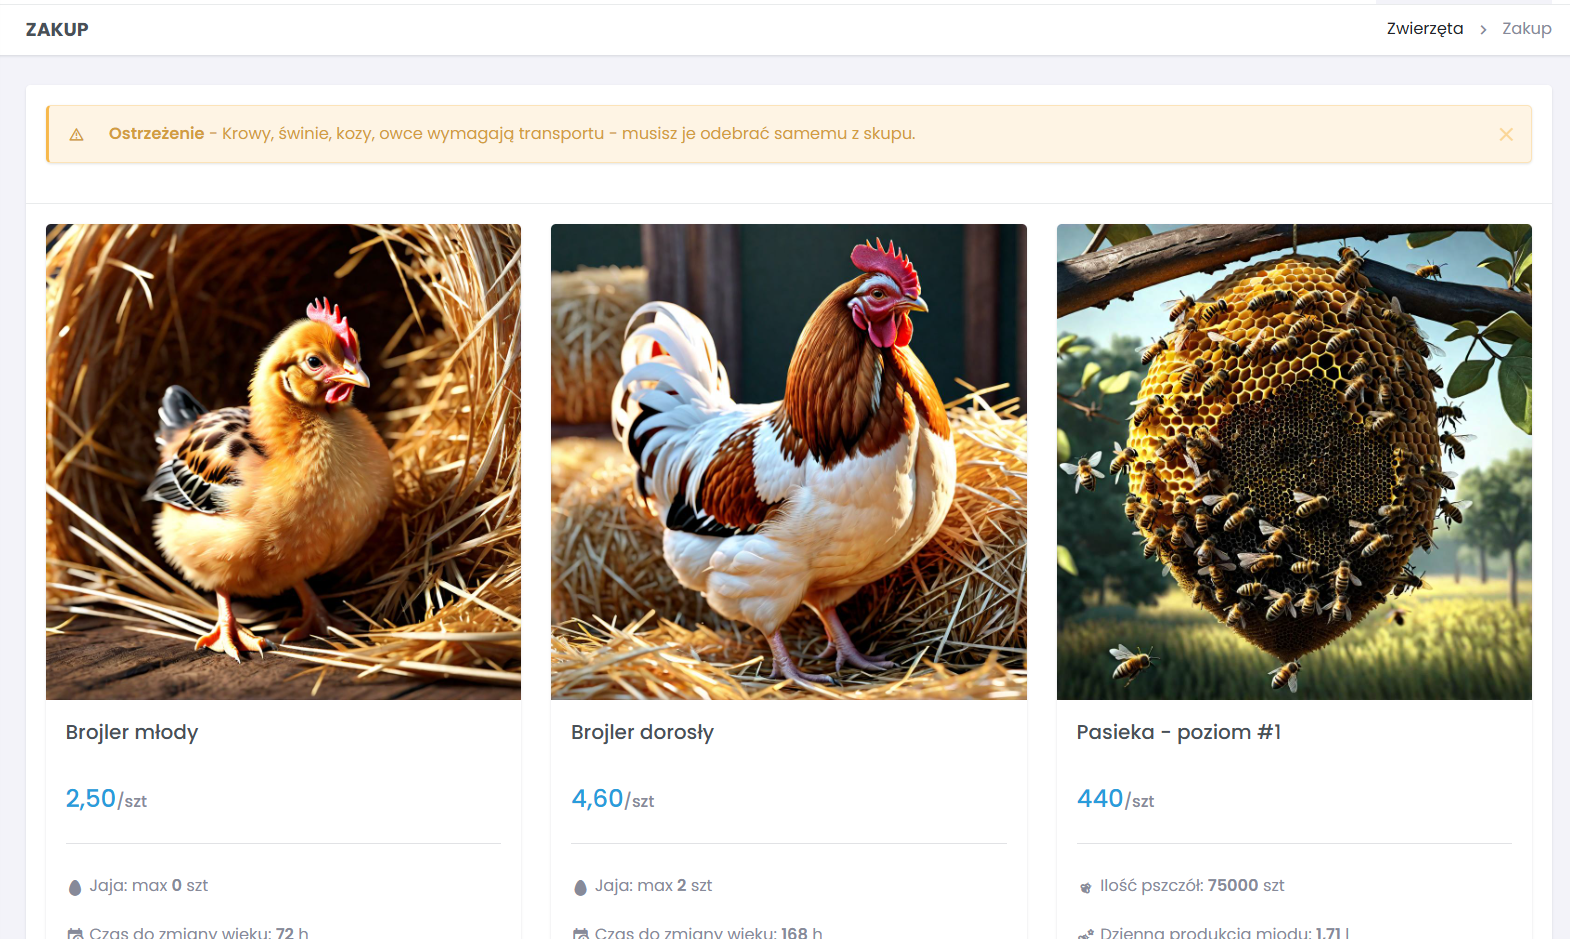Click the 440/szt price of Pasieka

[1115, 799]
